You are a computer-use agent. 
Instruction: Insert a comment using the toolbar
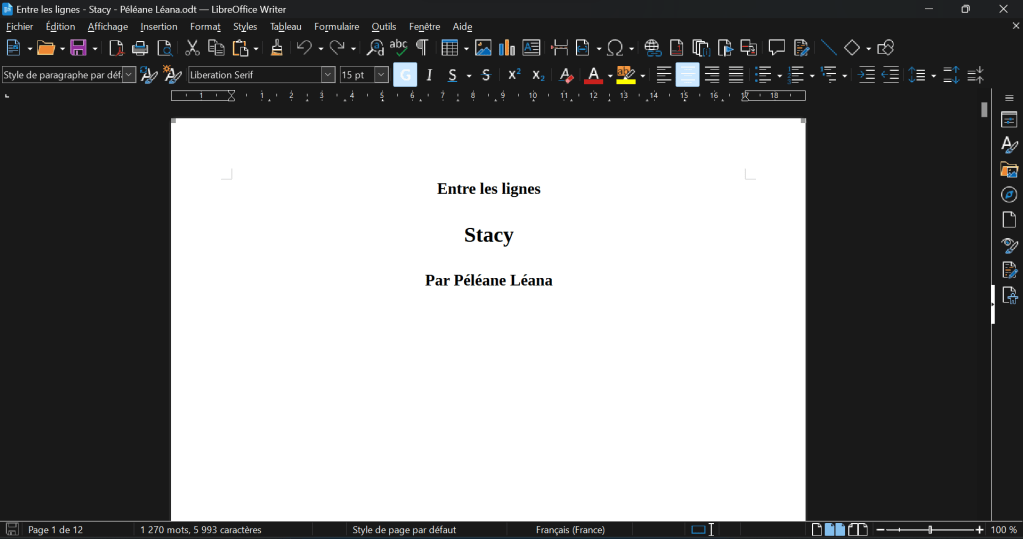pyautogui.click(x=776, y=48)
